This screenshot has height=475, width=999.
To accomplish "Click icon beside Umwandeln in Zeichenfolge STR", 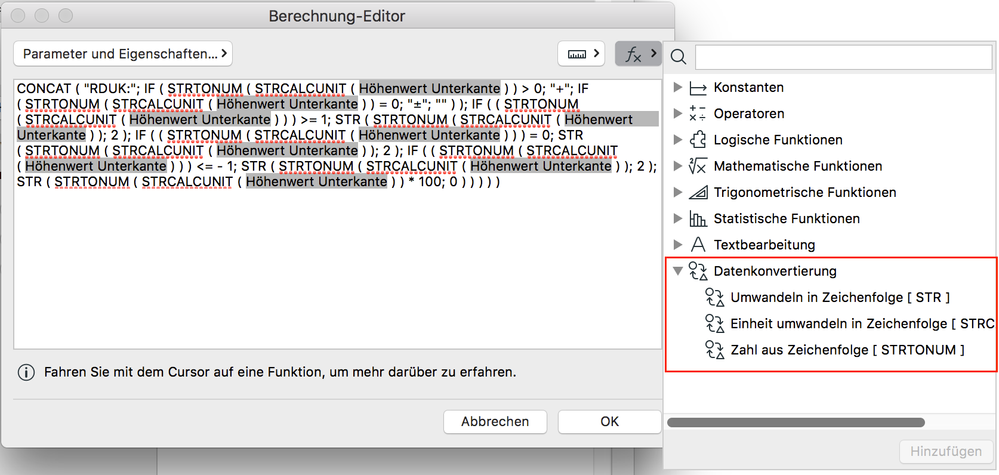I will tap(715, 297).
